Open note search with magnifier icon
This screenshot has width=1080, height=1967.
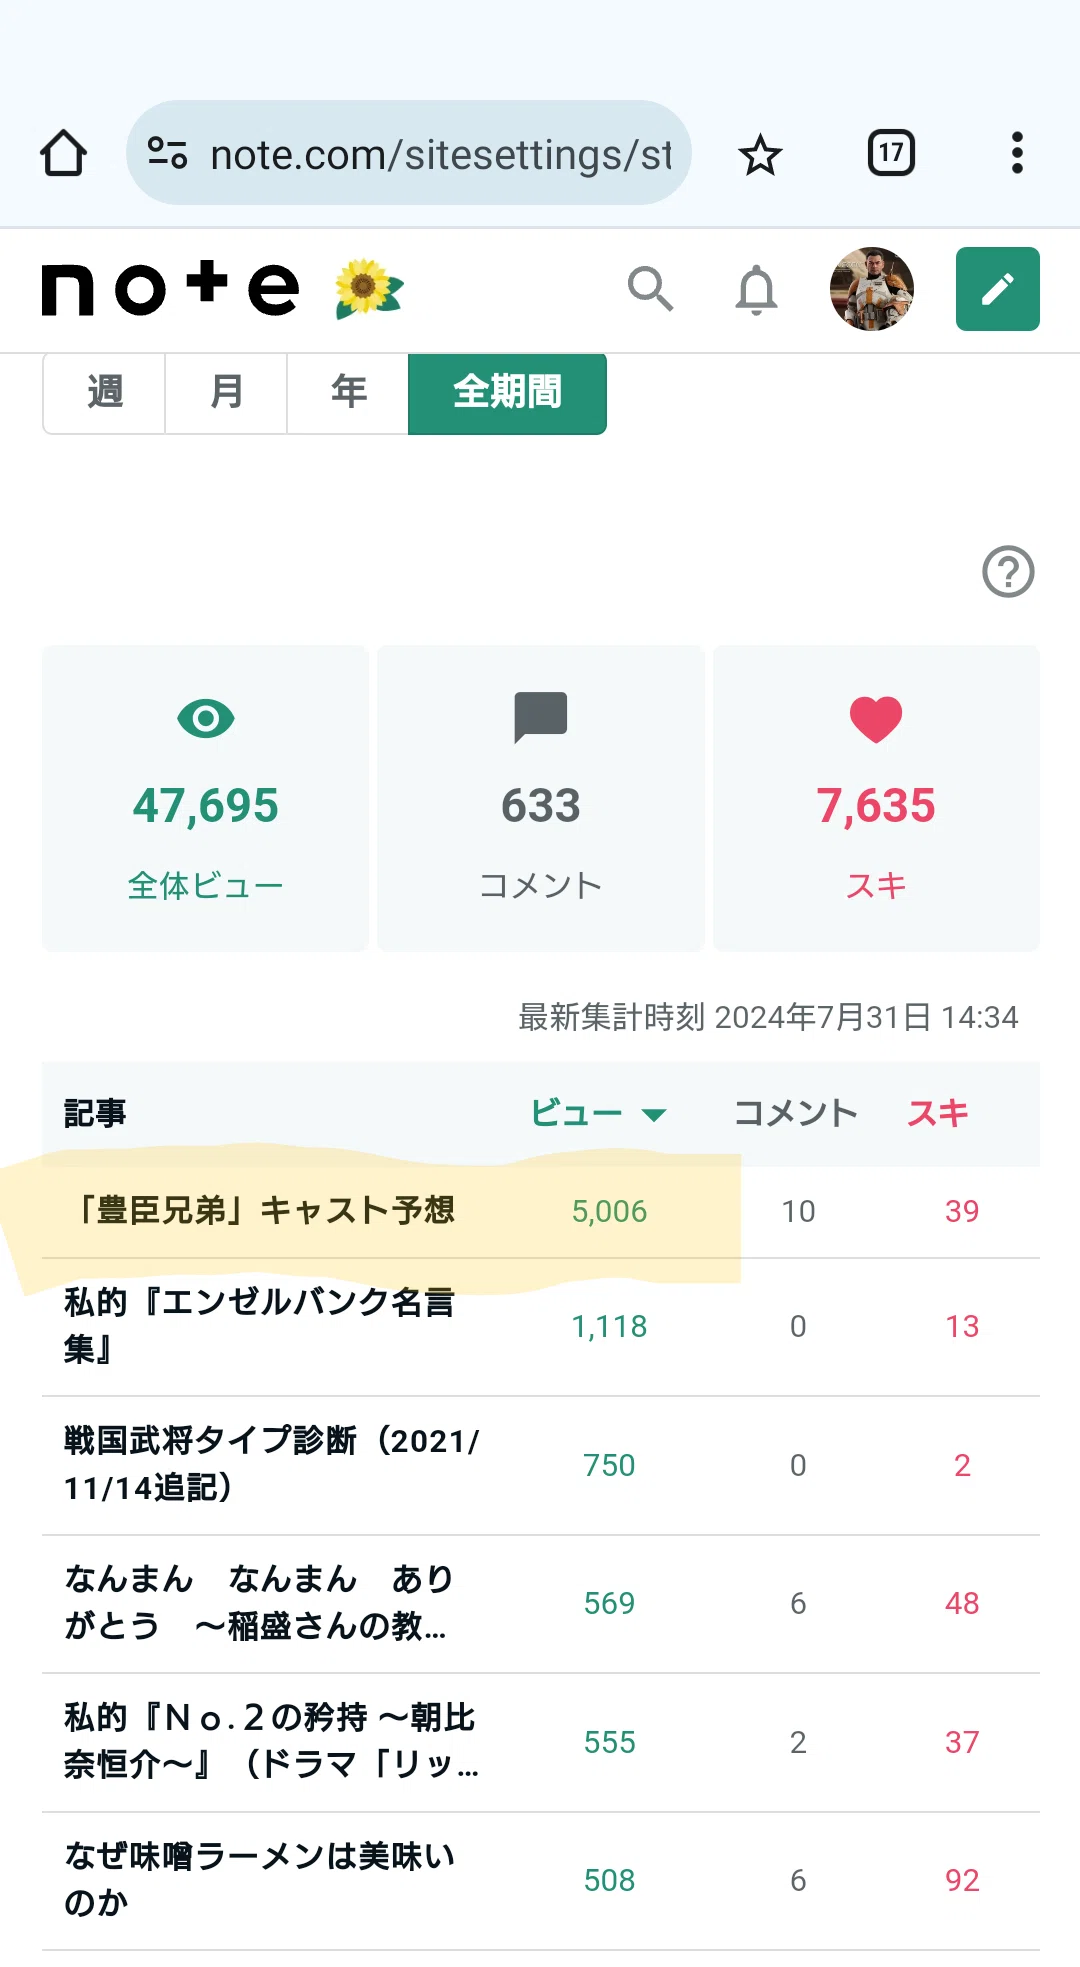[650, 289]
